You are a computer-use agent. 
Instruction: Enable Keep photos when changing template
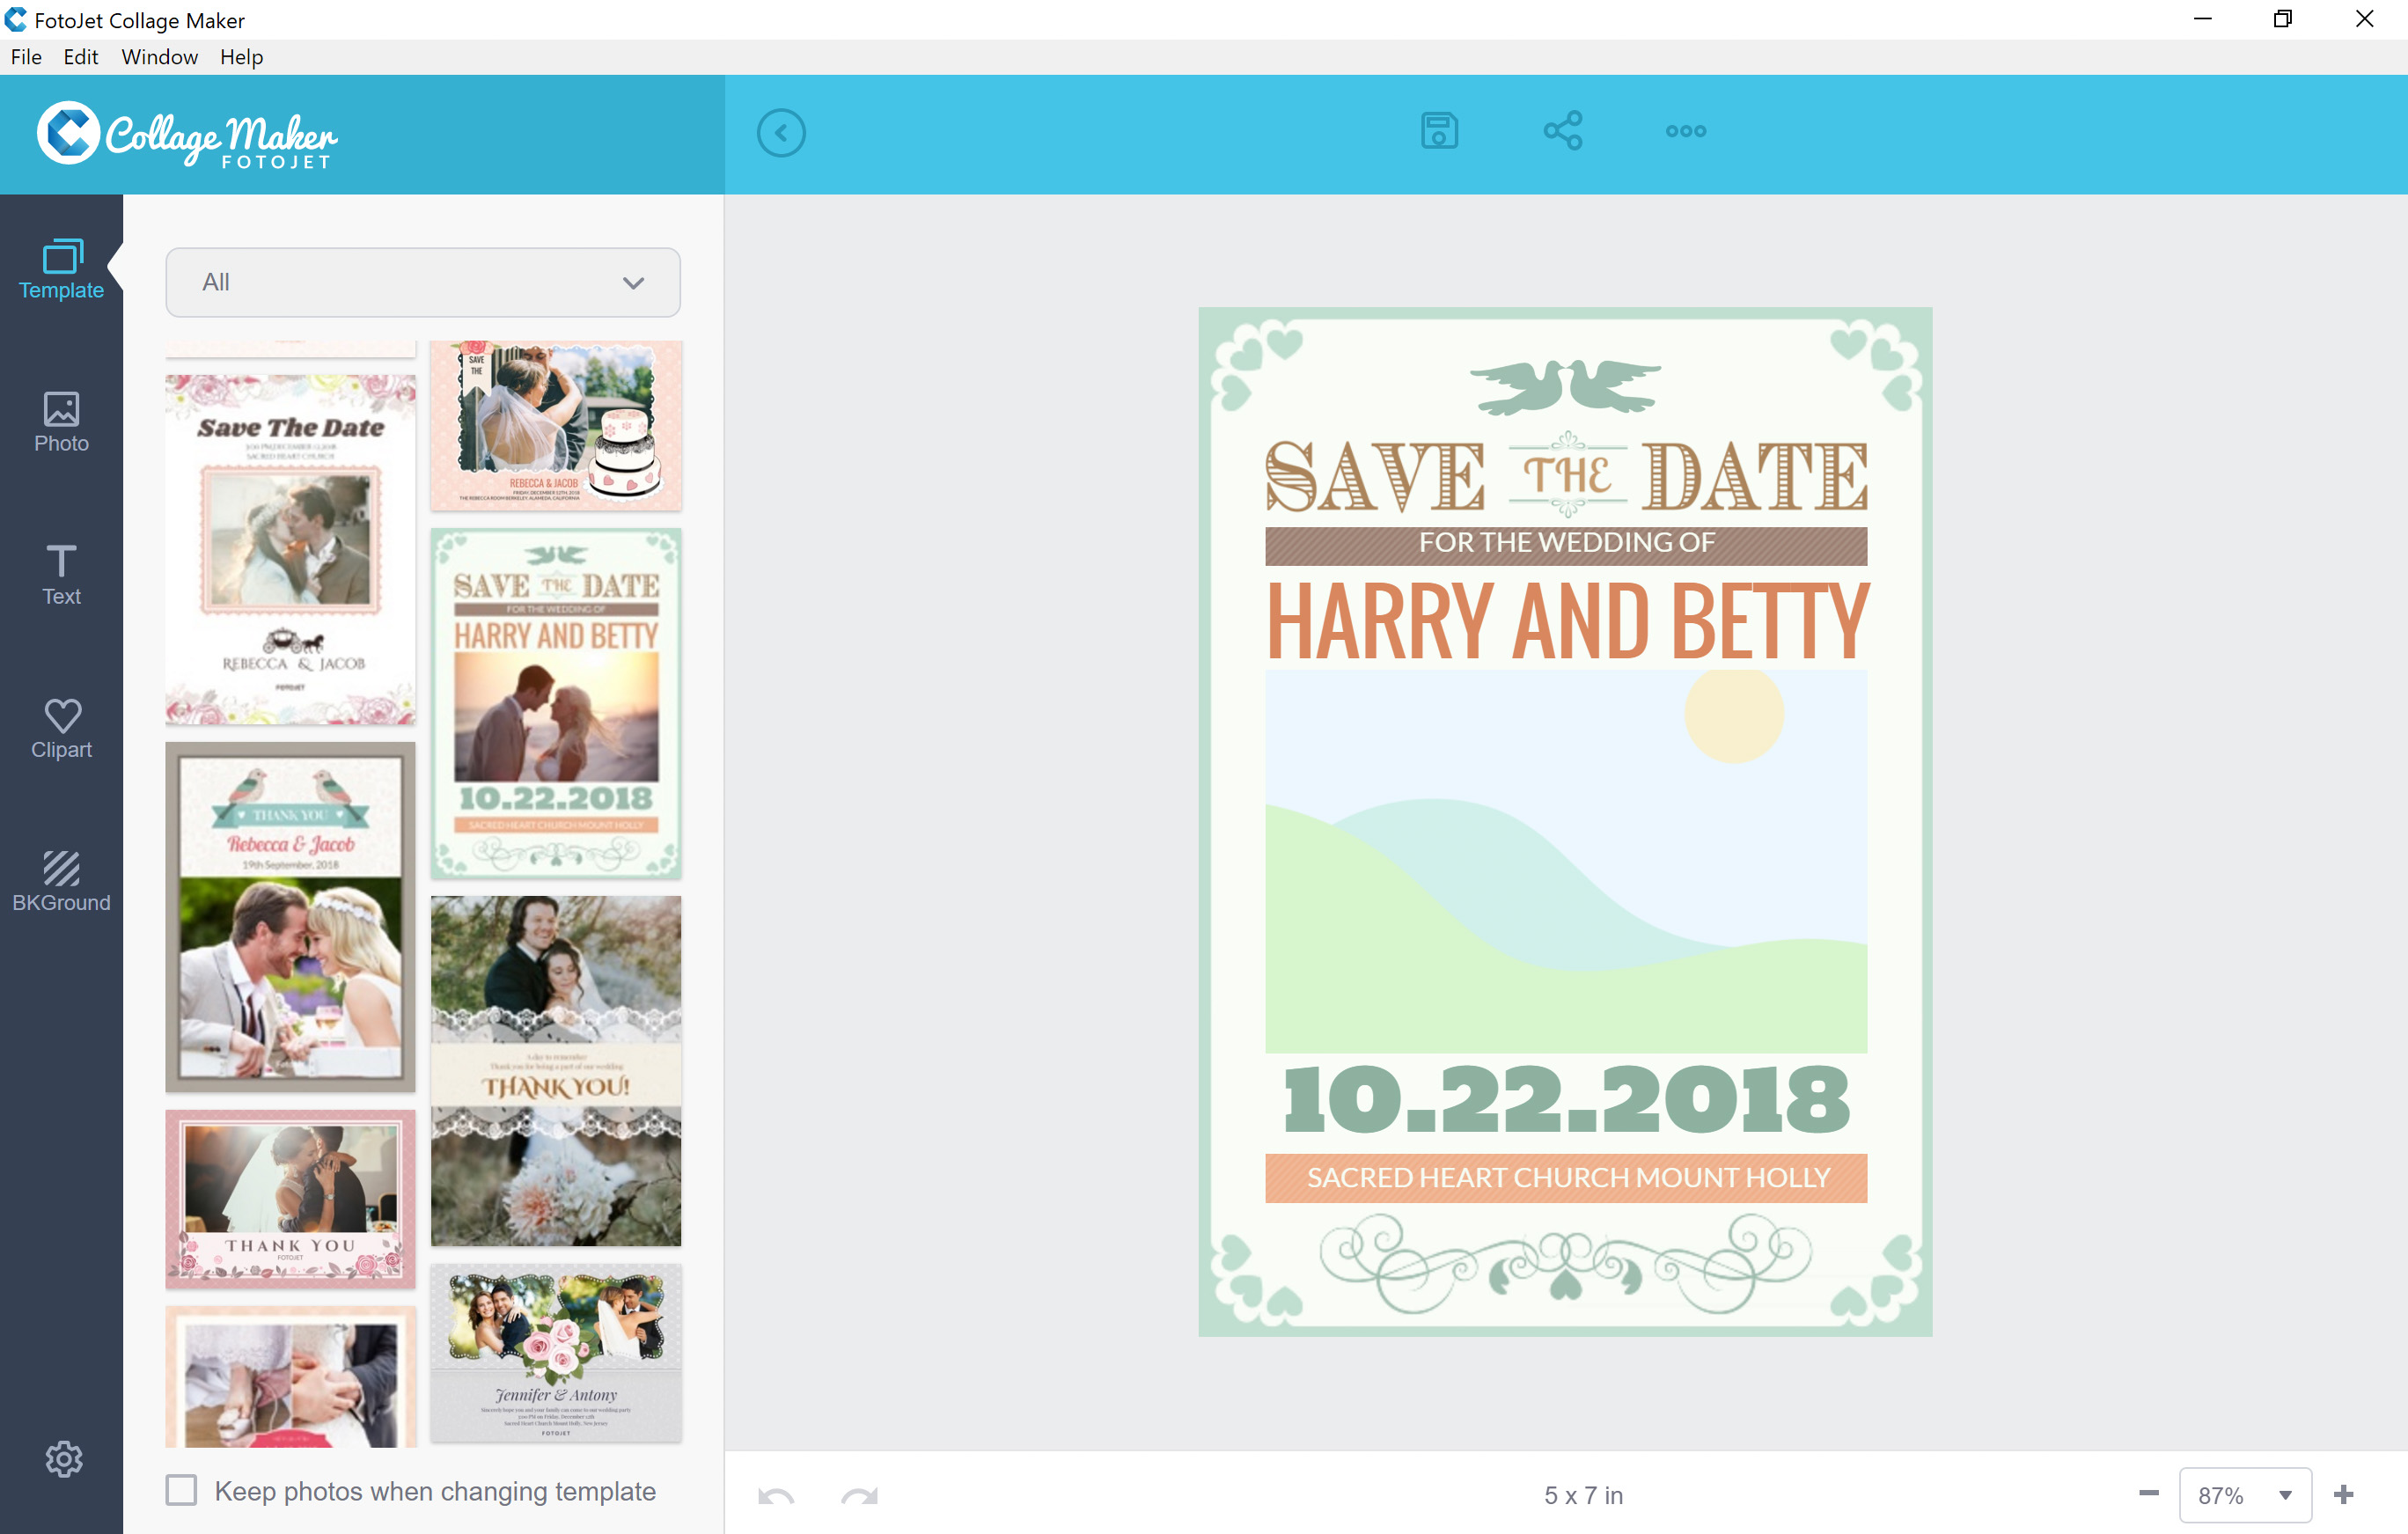pyautogui.click(x=181, y=1490)
